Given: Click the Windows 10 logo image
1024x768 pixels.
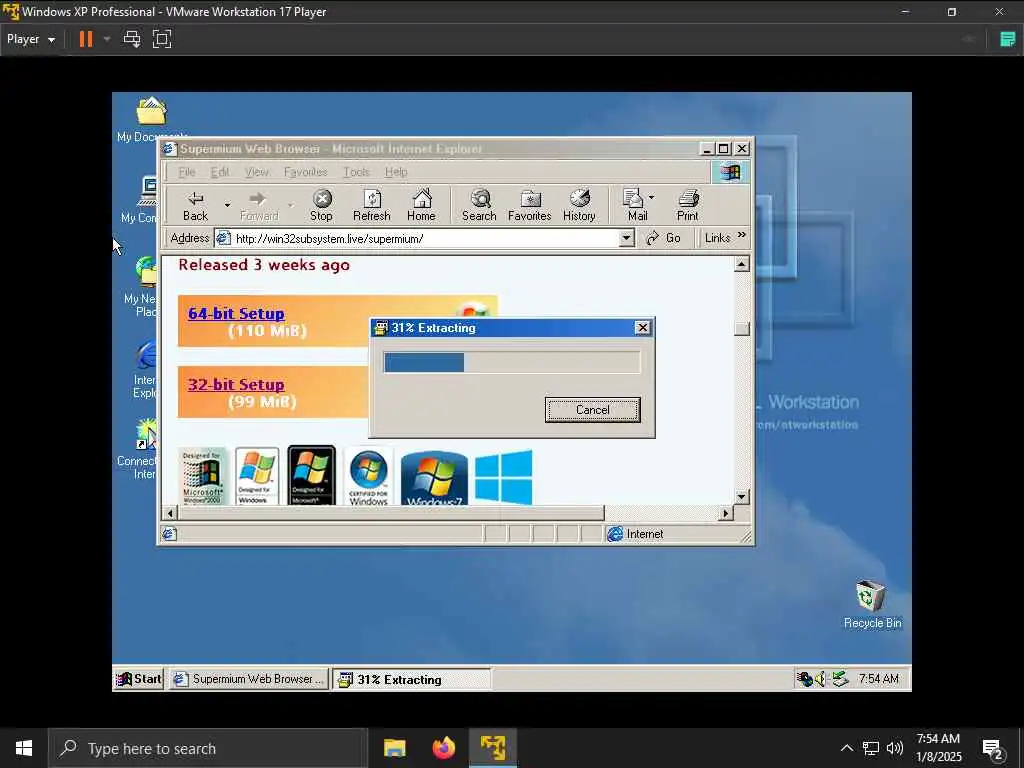Looking at the screenshot, I should point(504,477).
